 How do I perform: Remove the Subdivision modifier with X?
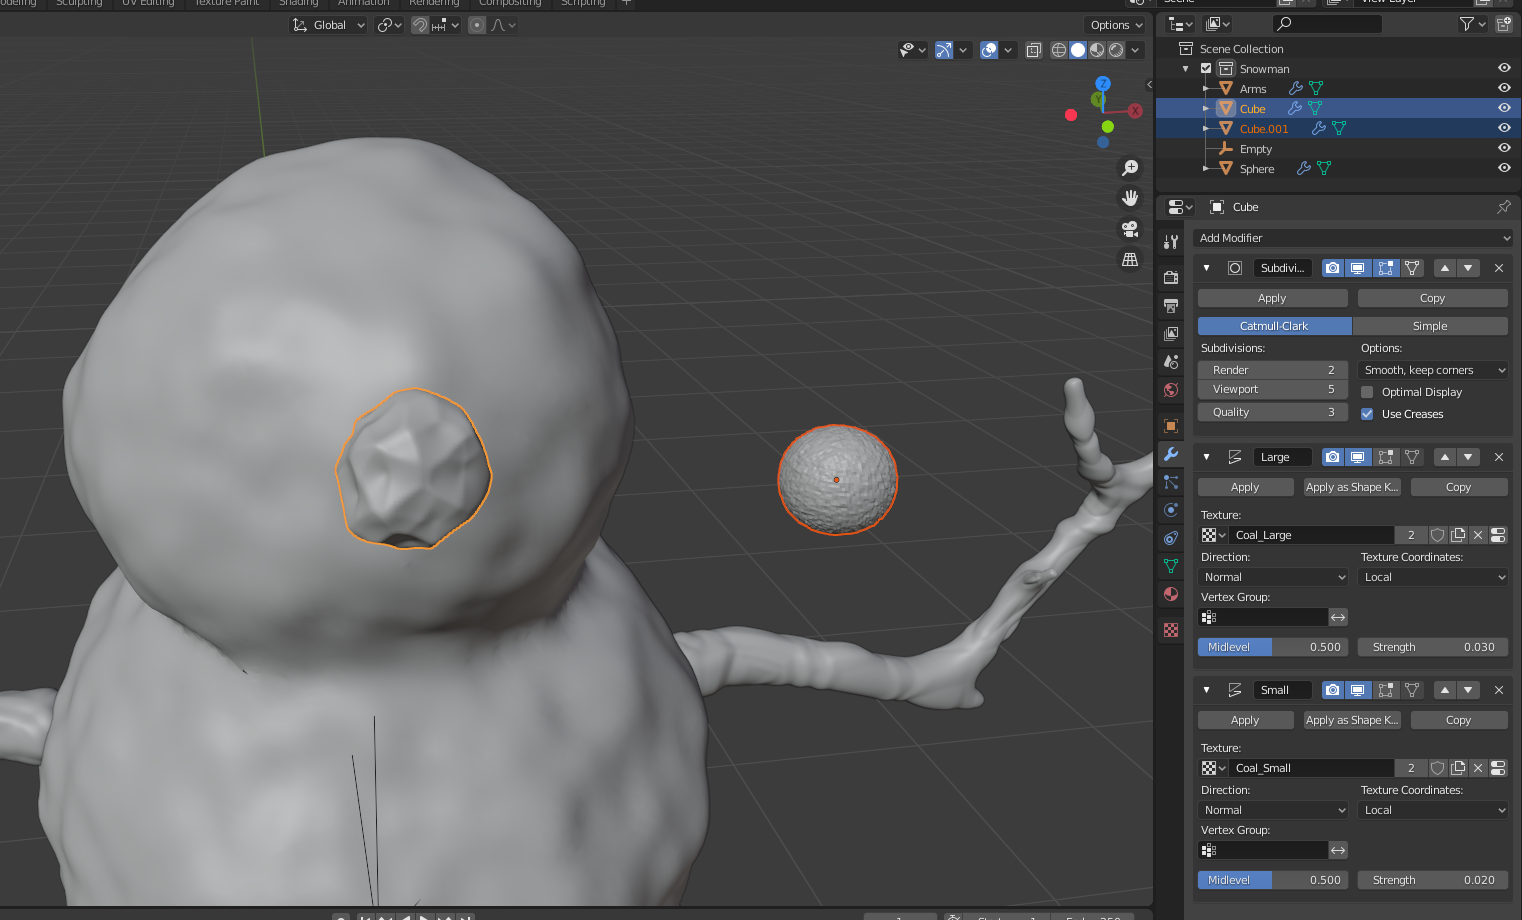[x=1498, y=268]
